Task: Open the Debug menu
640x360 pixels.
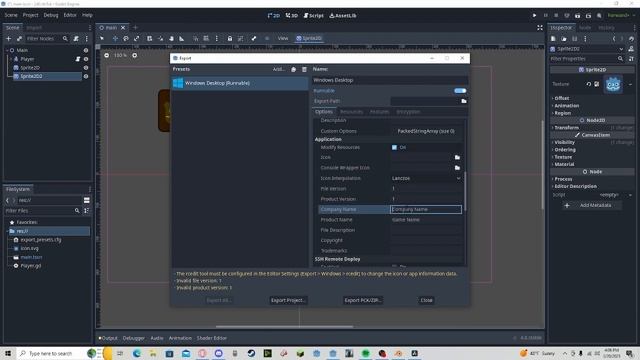Action: pyautogui.click(x=51, y=15)
